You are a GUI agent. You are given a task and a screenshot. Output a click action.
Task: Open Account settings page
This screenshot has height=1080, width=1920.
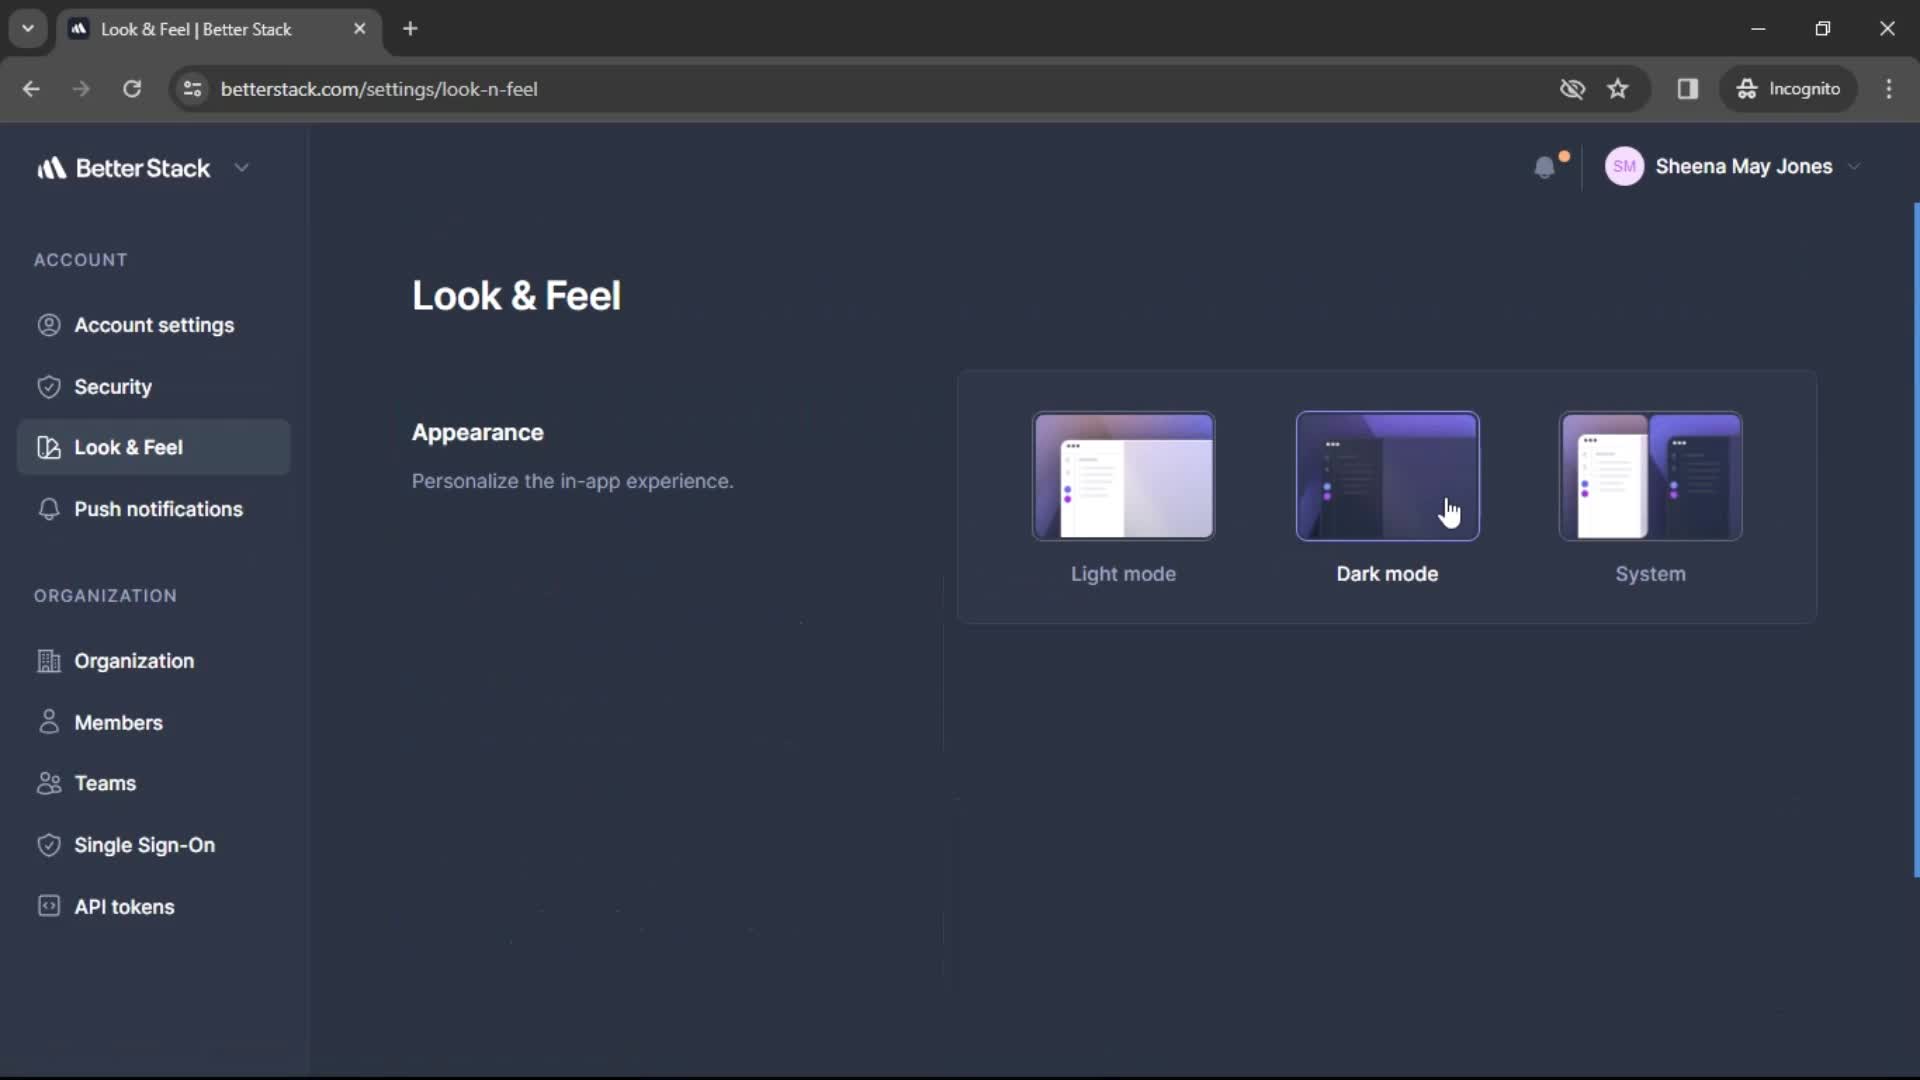pyautogui.click(x=154, y=324)
